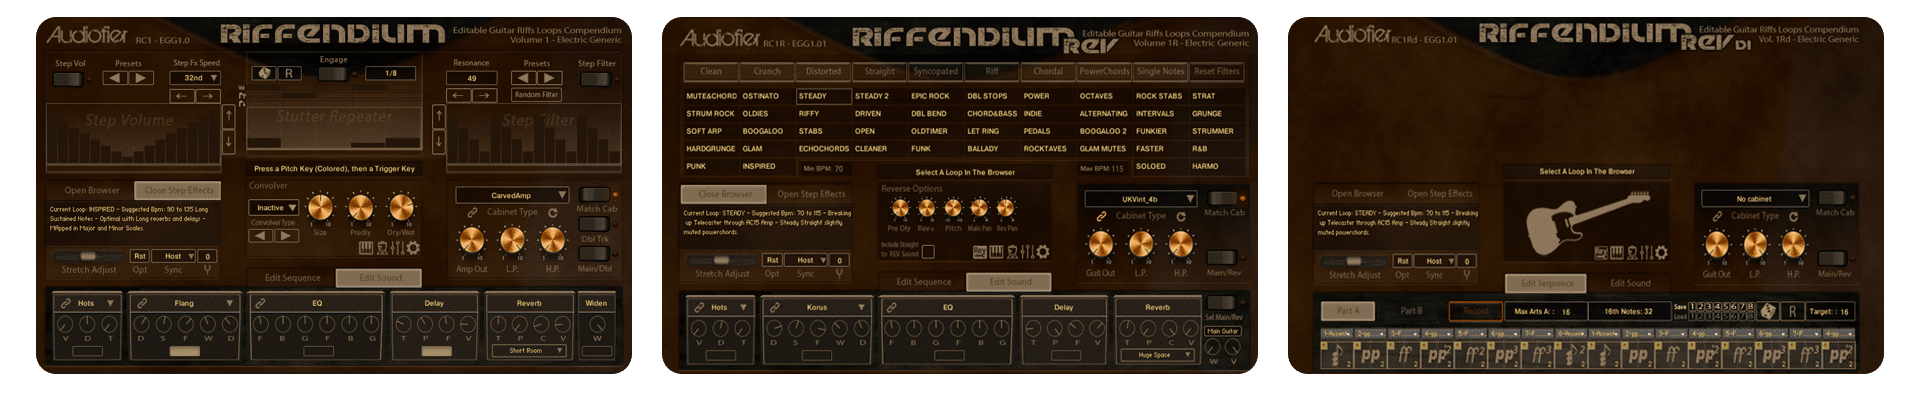Click the Resonance value field showing 49
Viewport: 1920px width, 400px height.
[x=471, y=77]
